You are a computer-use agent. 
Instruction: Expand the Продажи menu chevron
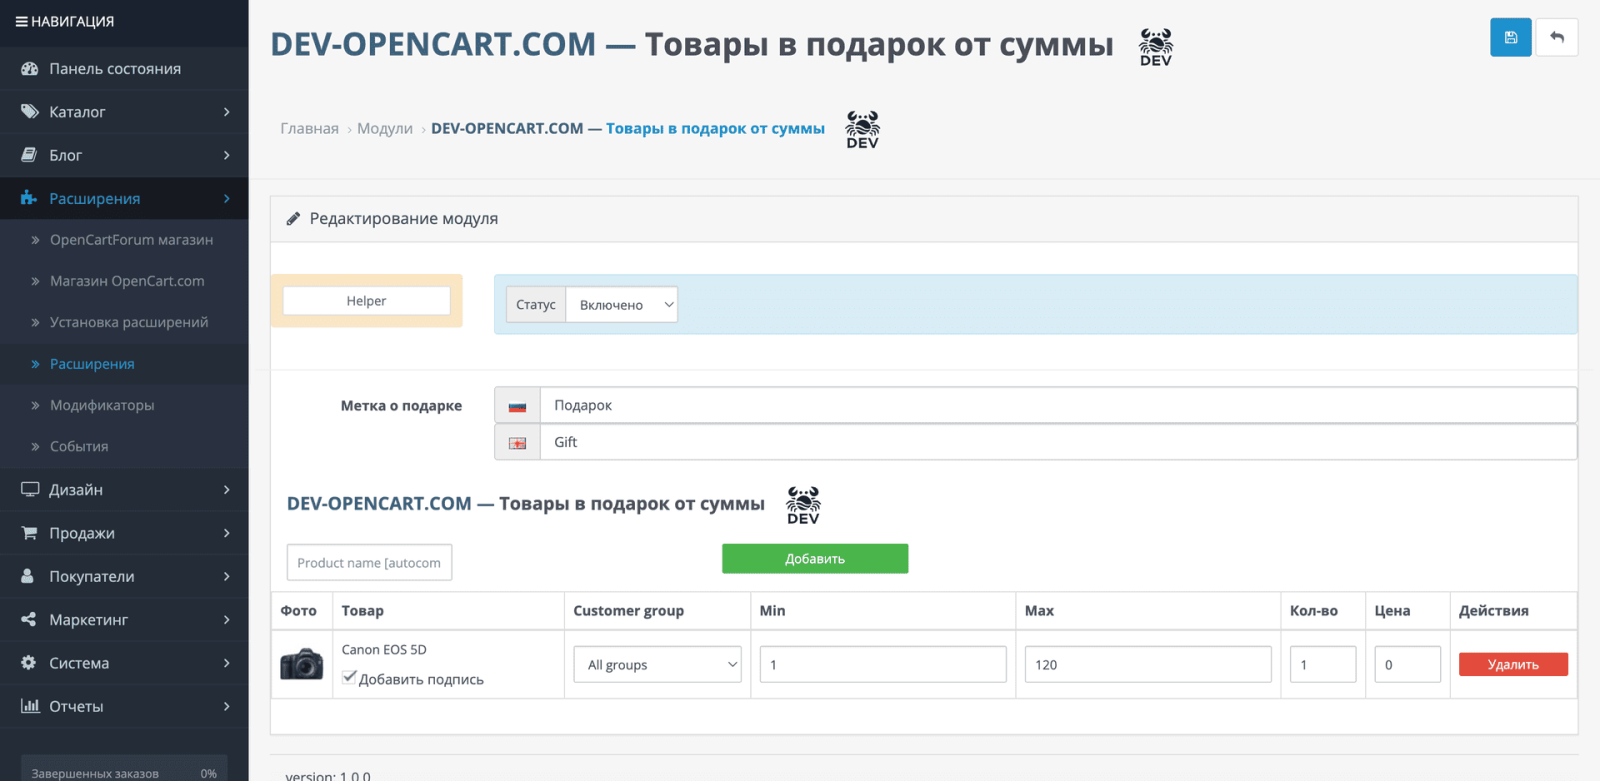pyautogui.click(x=227, y=533)
